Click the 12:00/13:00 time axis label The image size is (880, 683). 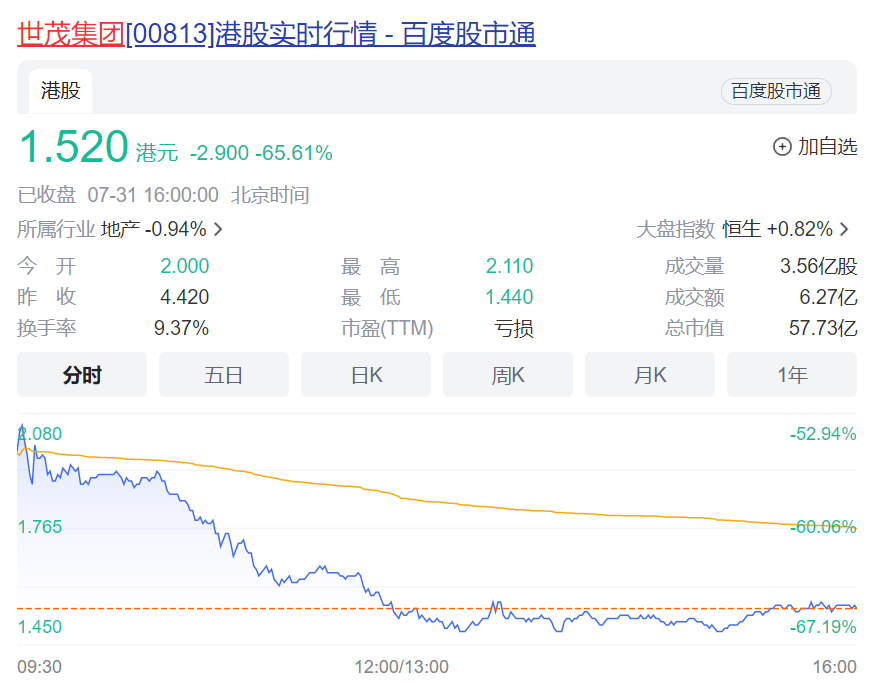pos(401,667)
